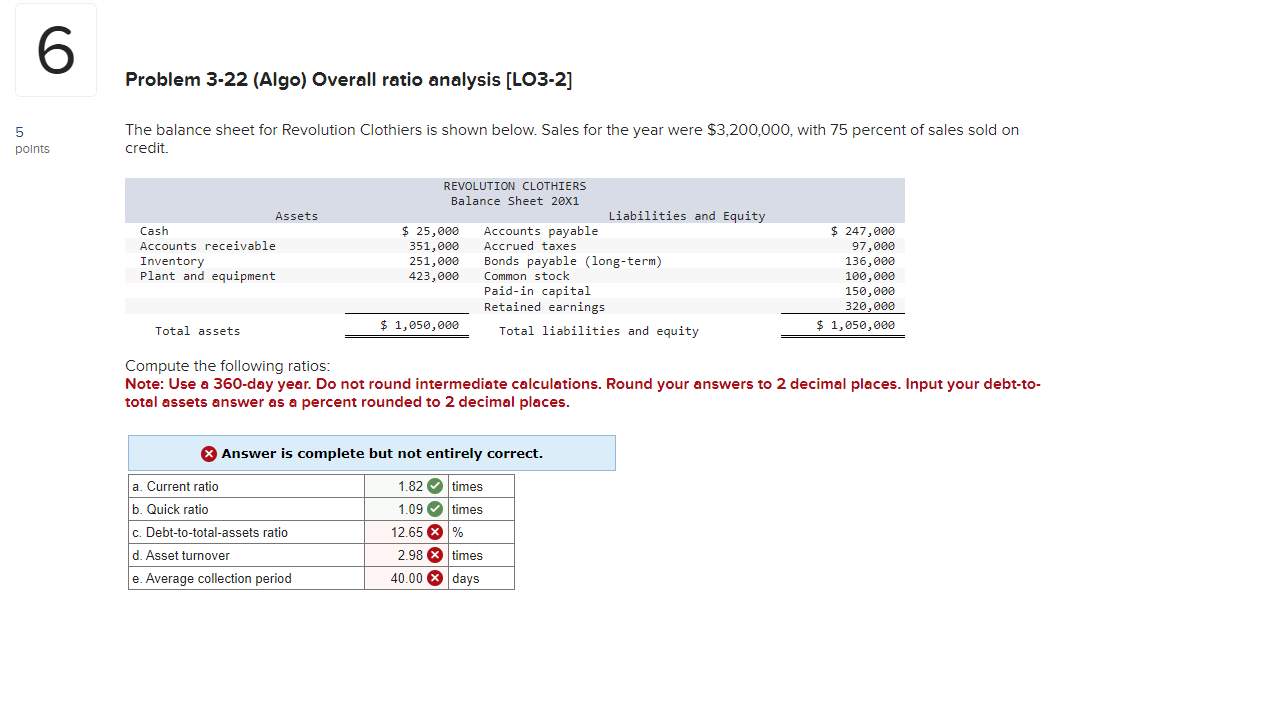The image size is (1269, 715).
Task: Click 'Accounts payable' row label
Action: click(x=541, y=231)
